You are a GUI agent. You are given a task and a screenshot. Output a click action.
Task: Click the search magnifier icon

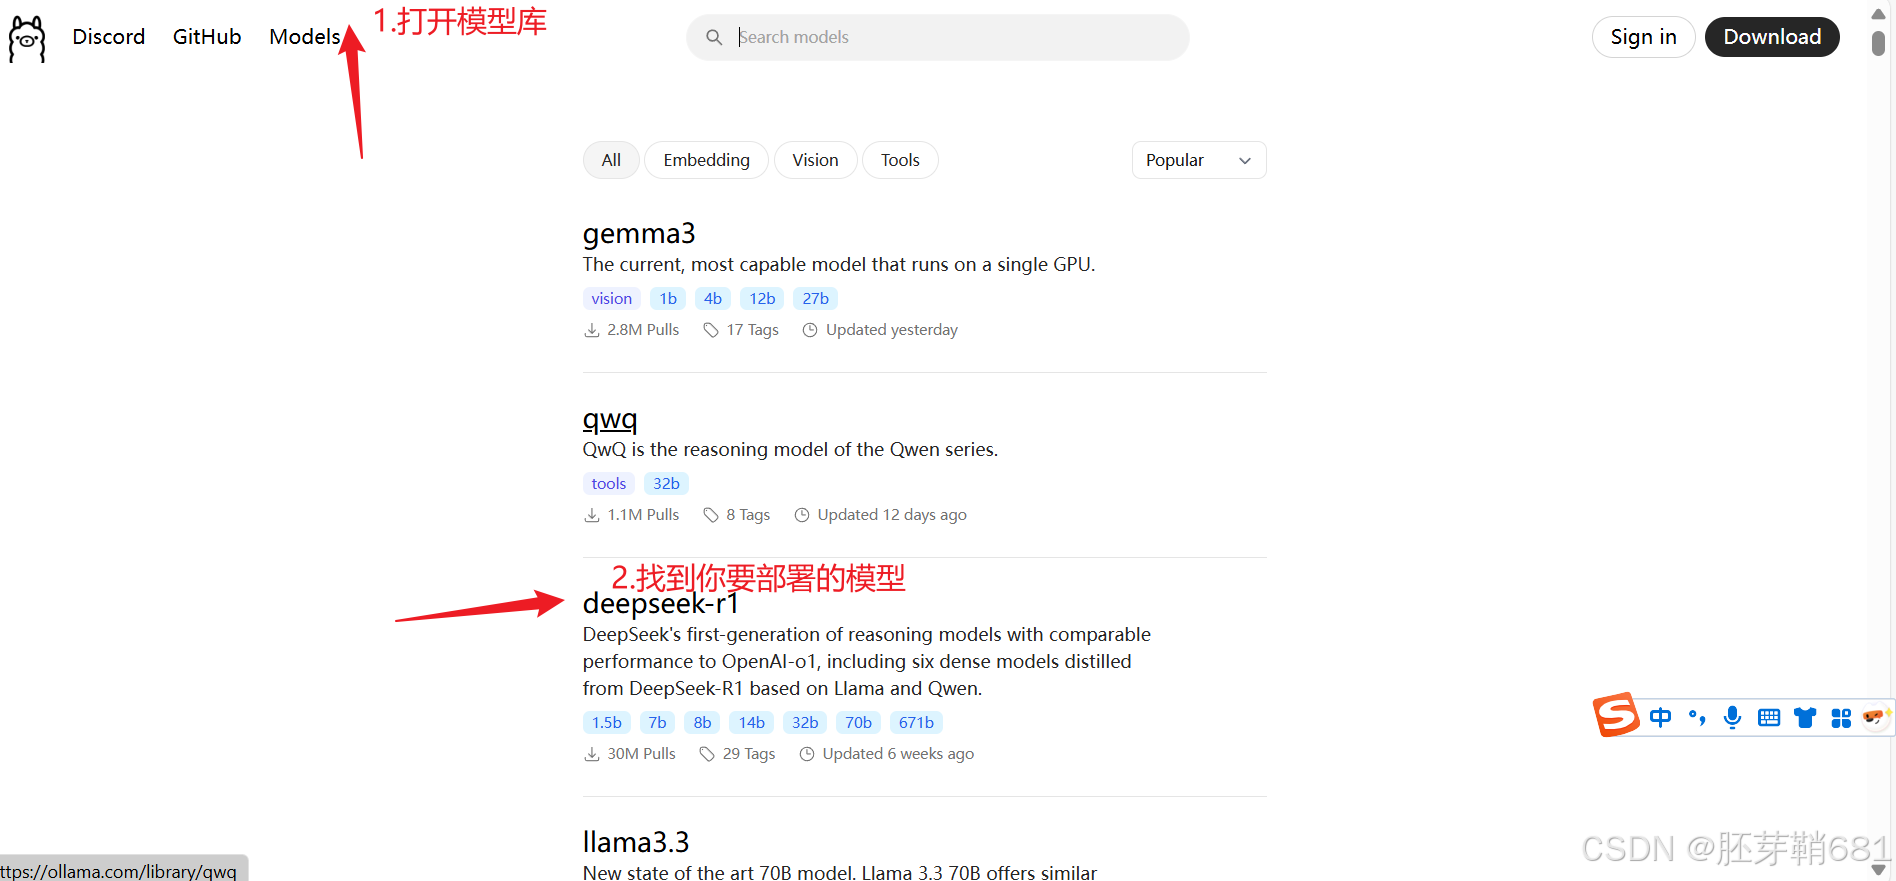(714, 37)
